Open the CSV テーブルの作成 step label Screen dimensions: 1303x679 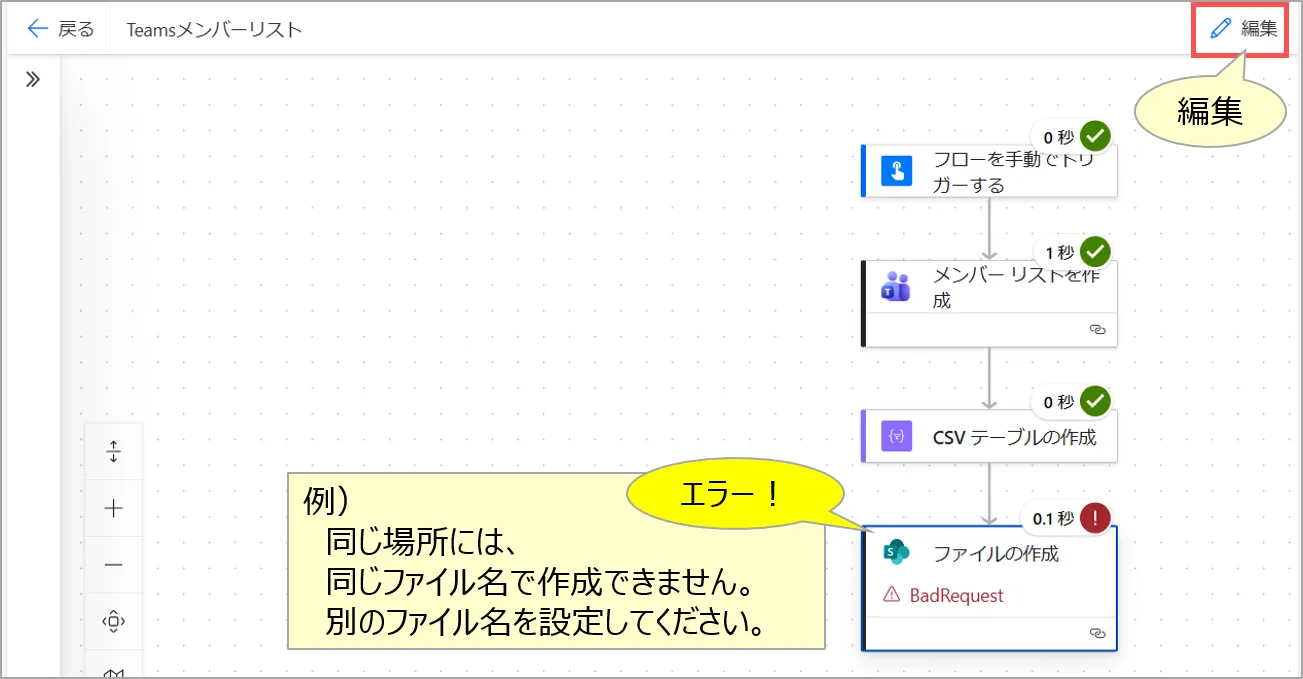(x=1014, y=437)
